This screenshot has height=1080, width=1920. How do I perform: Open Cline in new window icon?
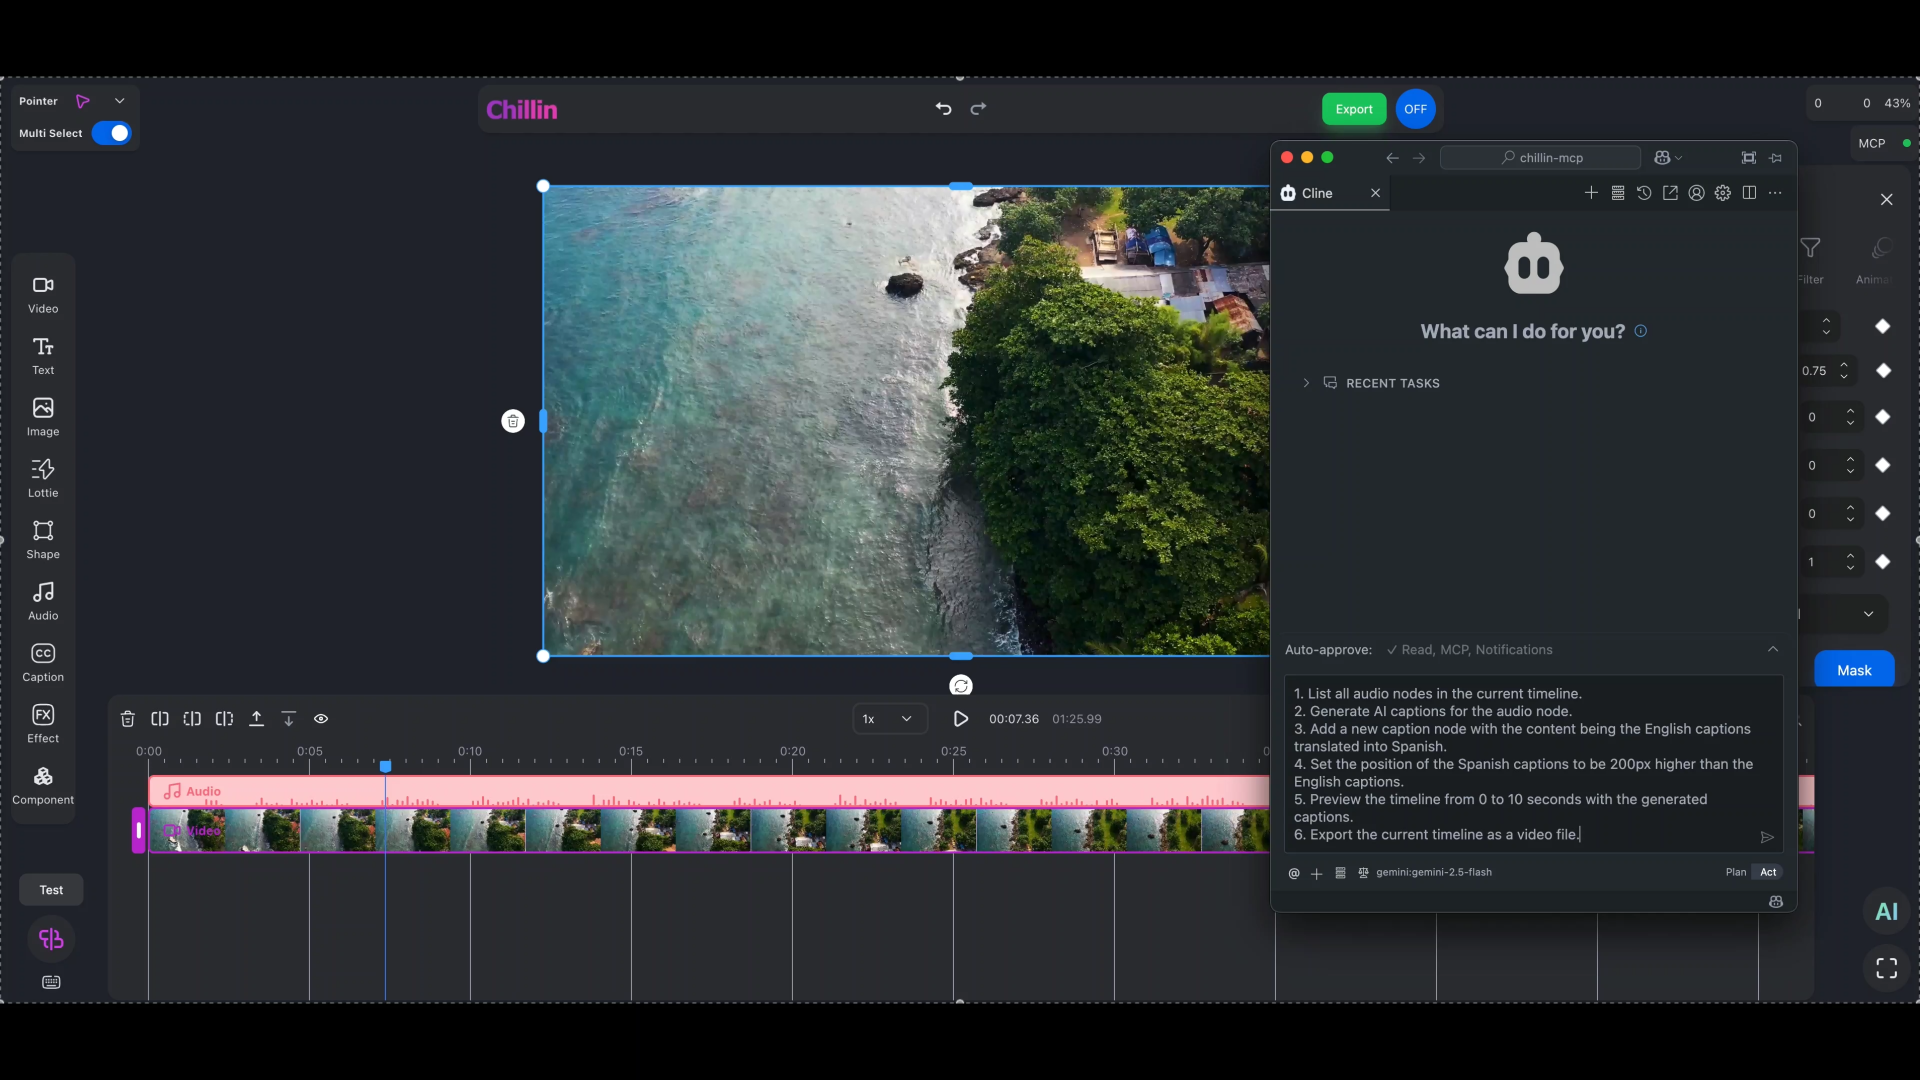click(1670, 193)
